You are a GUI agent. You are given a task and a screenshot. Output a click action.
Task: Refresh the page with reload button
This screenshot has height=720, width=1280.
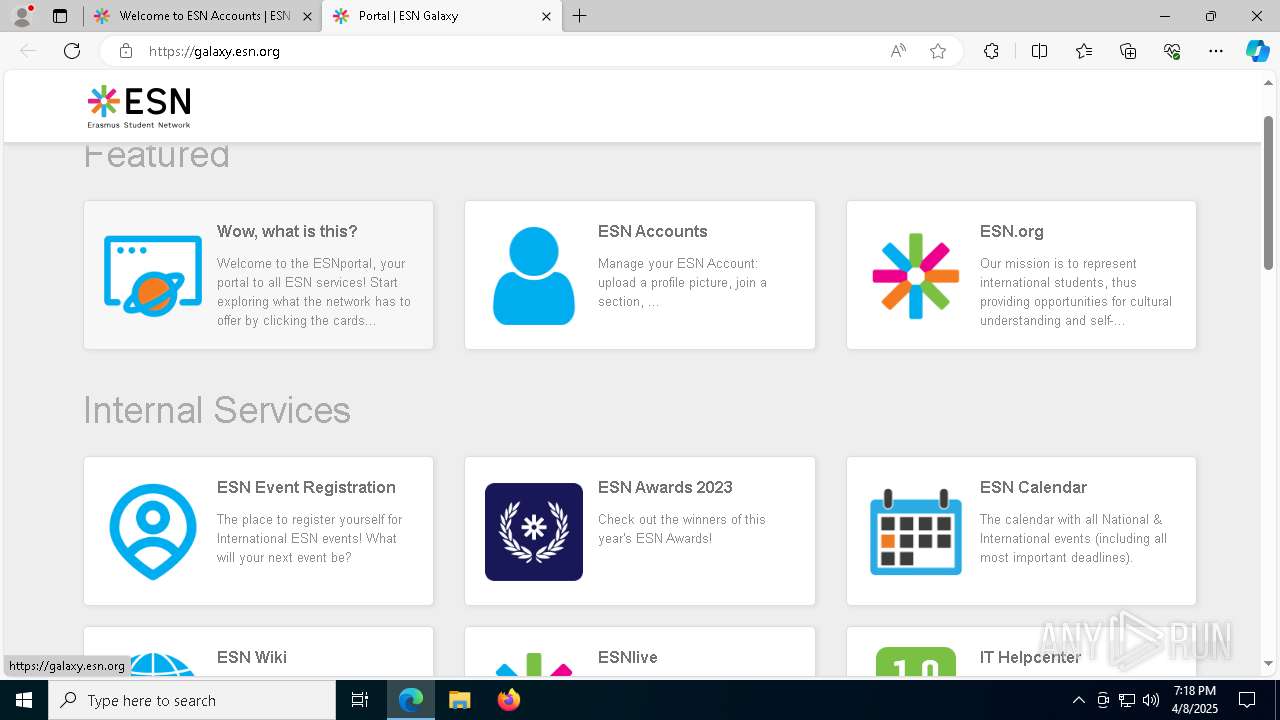tap(72, 51)
